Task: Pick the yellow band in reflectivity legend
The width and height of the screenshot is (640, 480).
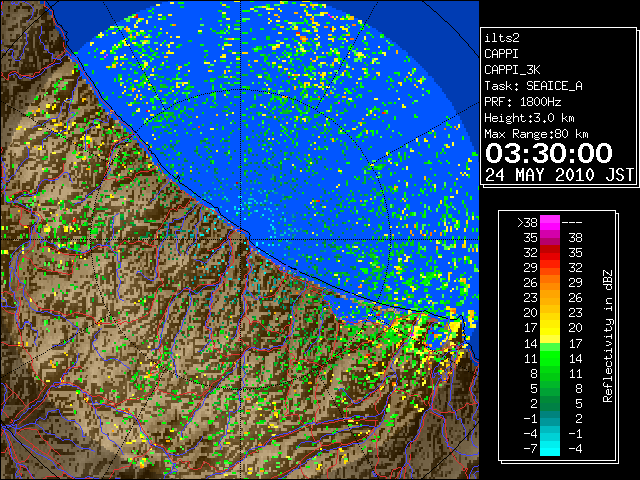Action: pos(550,328)
